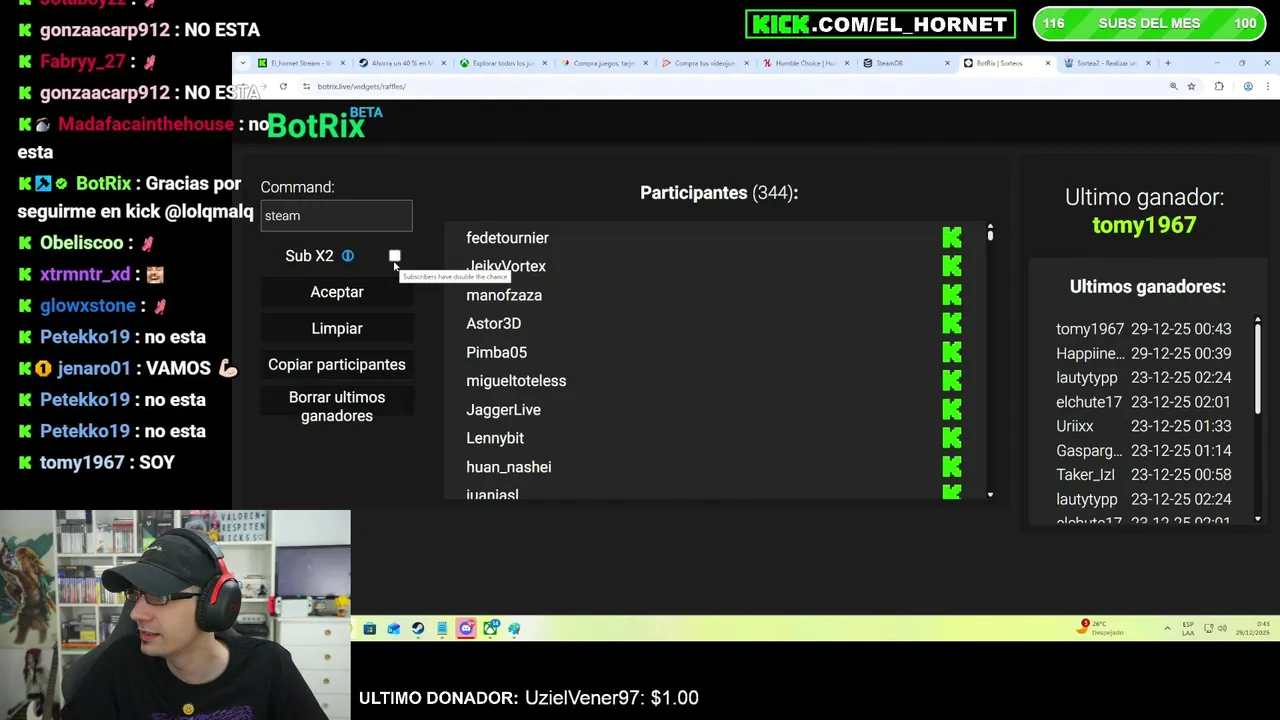
Task: Click winner tomy1967 under Ultimo ganador
Action: (1144, 225)
